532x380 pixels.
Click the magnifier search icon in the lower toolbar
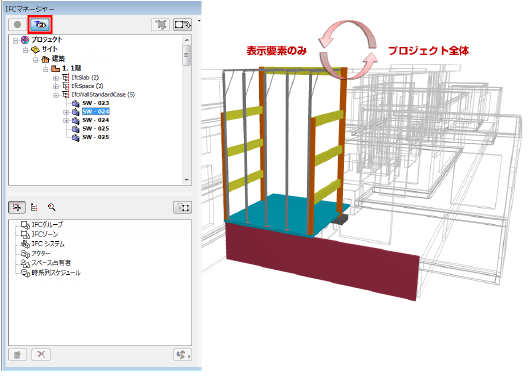(52, 207)
